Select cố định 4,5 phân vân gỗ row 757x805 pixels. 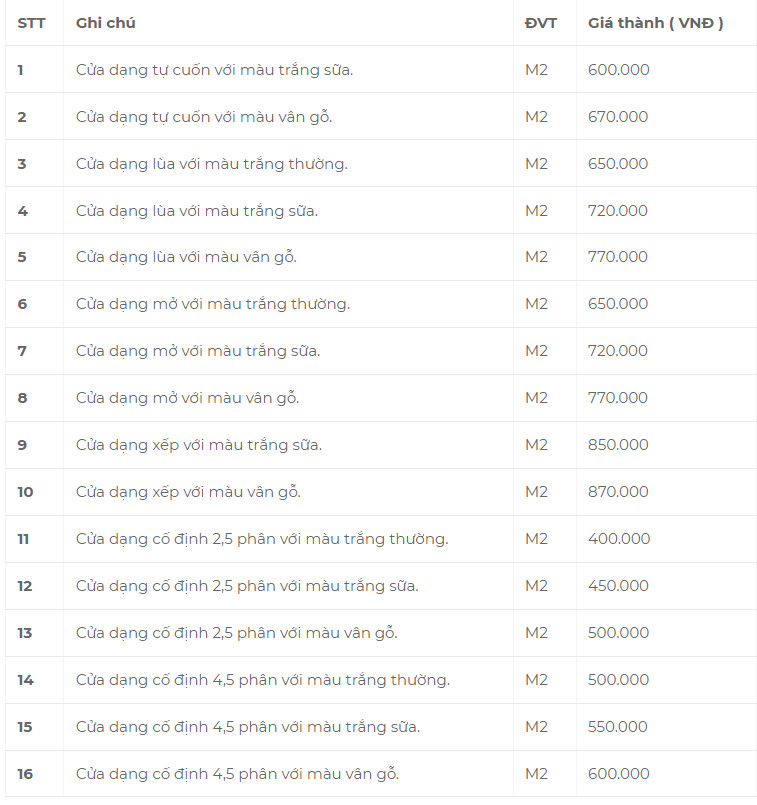381,774
